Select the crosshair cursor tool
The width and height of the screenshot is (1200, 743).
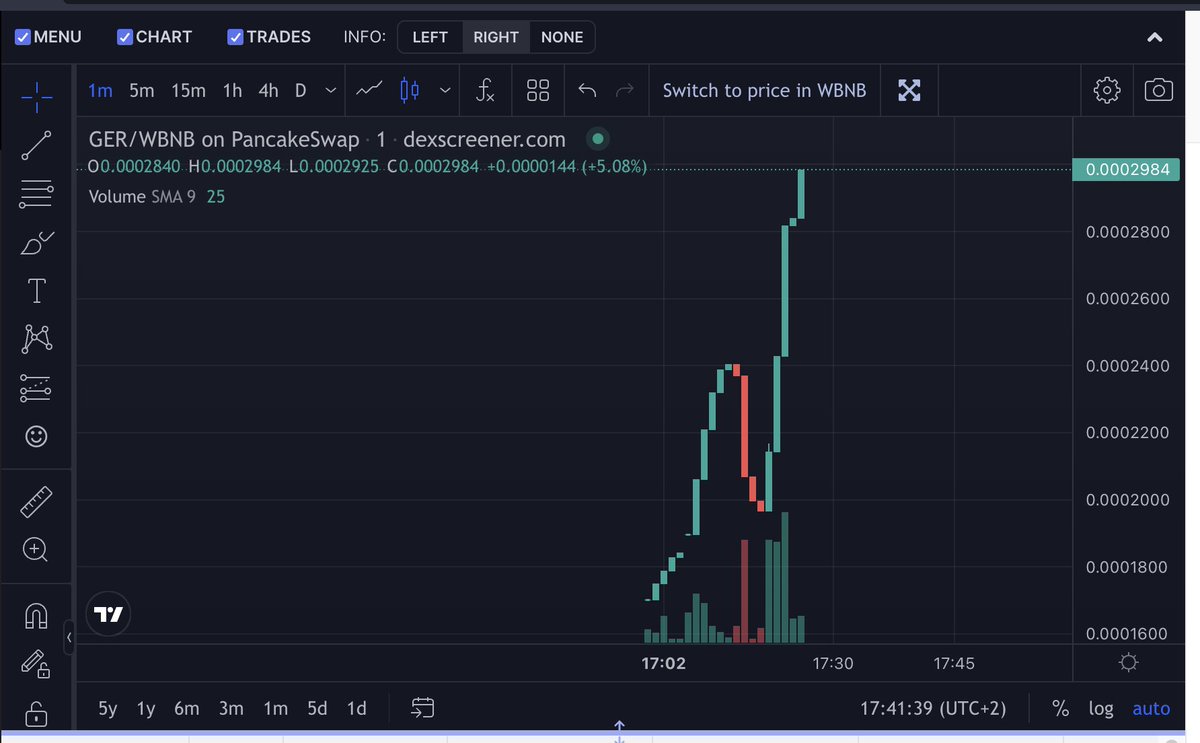[x=37, y=96]
